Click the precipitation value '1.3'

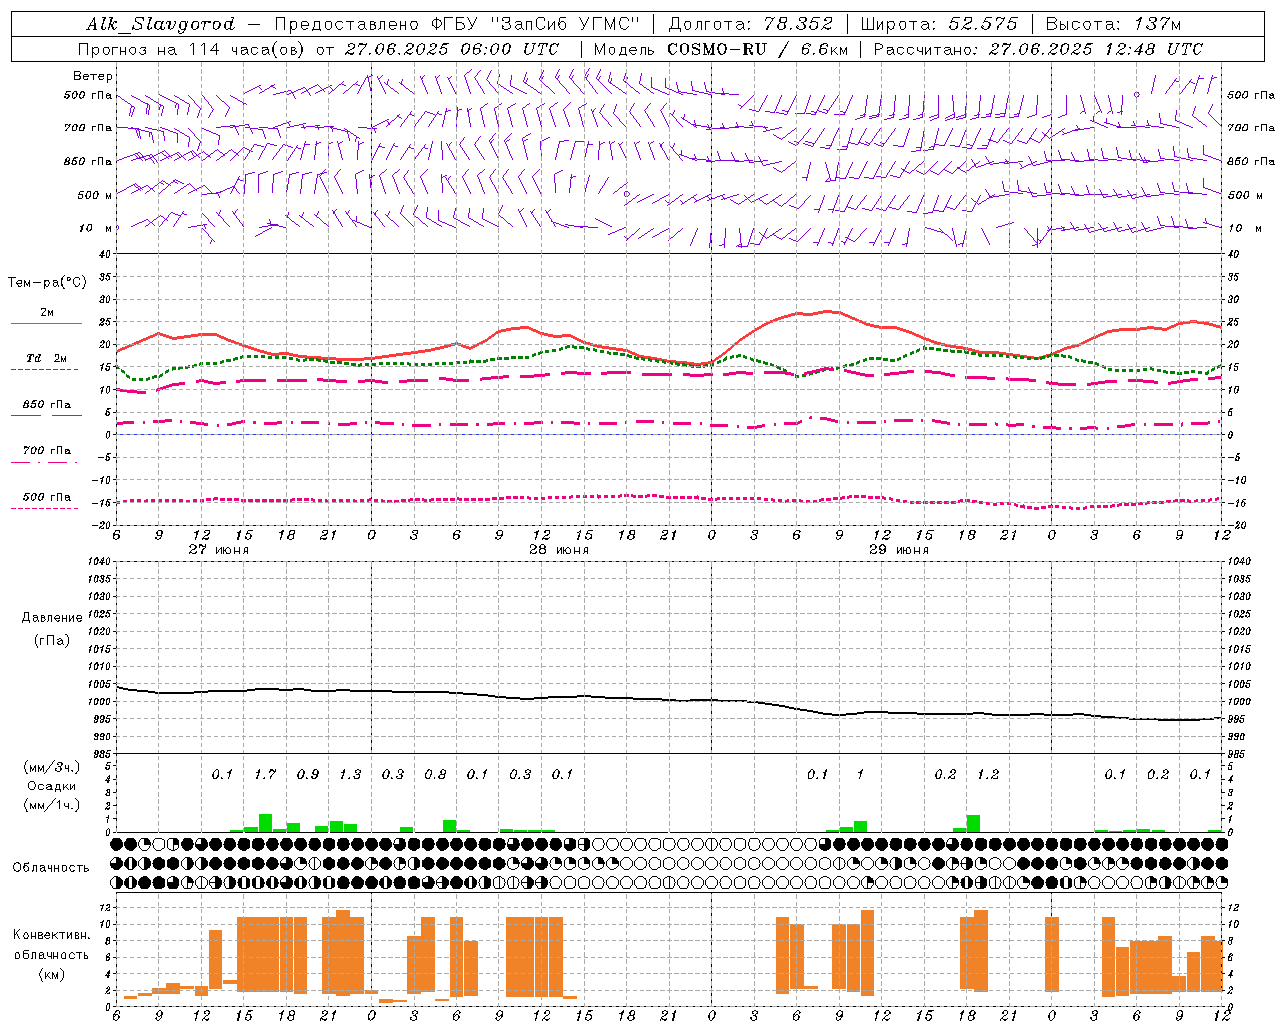click(350, 774)
